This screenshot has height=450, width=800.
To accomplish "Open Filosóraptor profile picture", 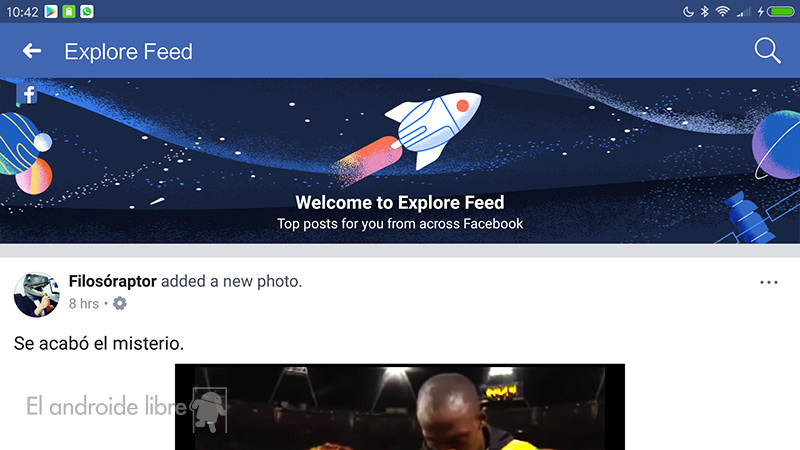I will [36, 294].
